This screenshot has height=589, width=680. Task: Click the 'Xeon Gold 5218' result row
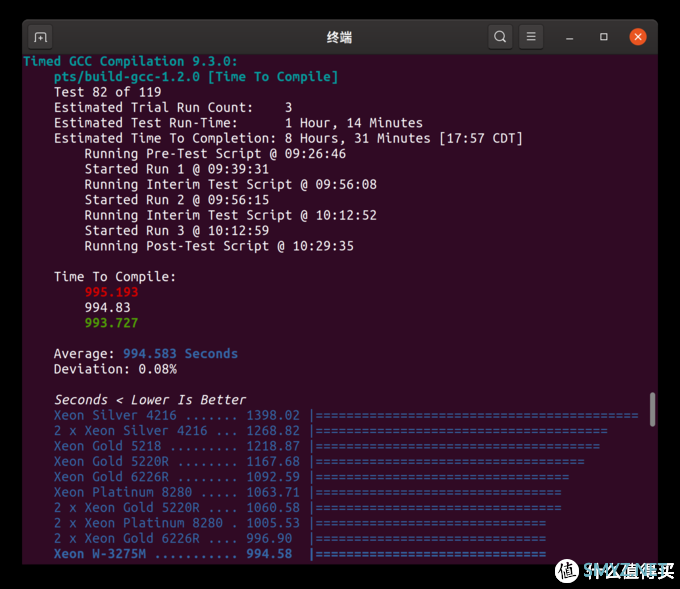pyautogui.click(x=327, y=446)
